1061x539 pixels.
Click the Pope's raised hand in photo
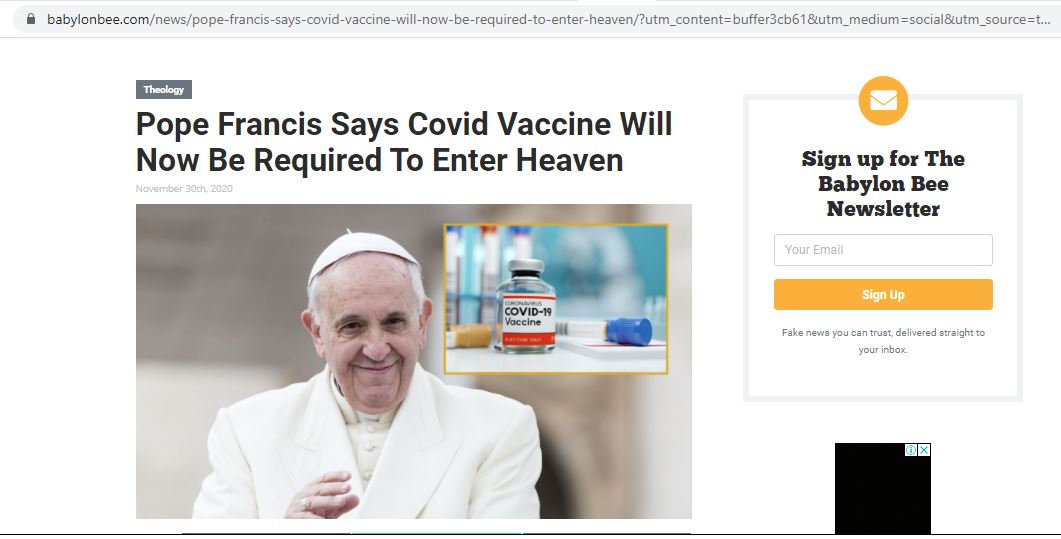coord(321,496)
